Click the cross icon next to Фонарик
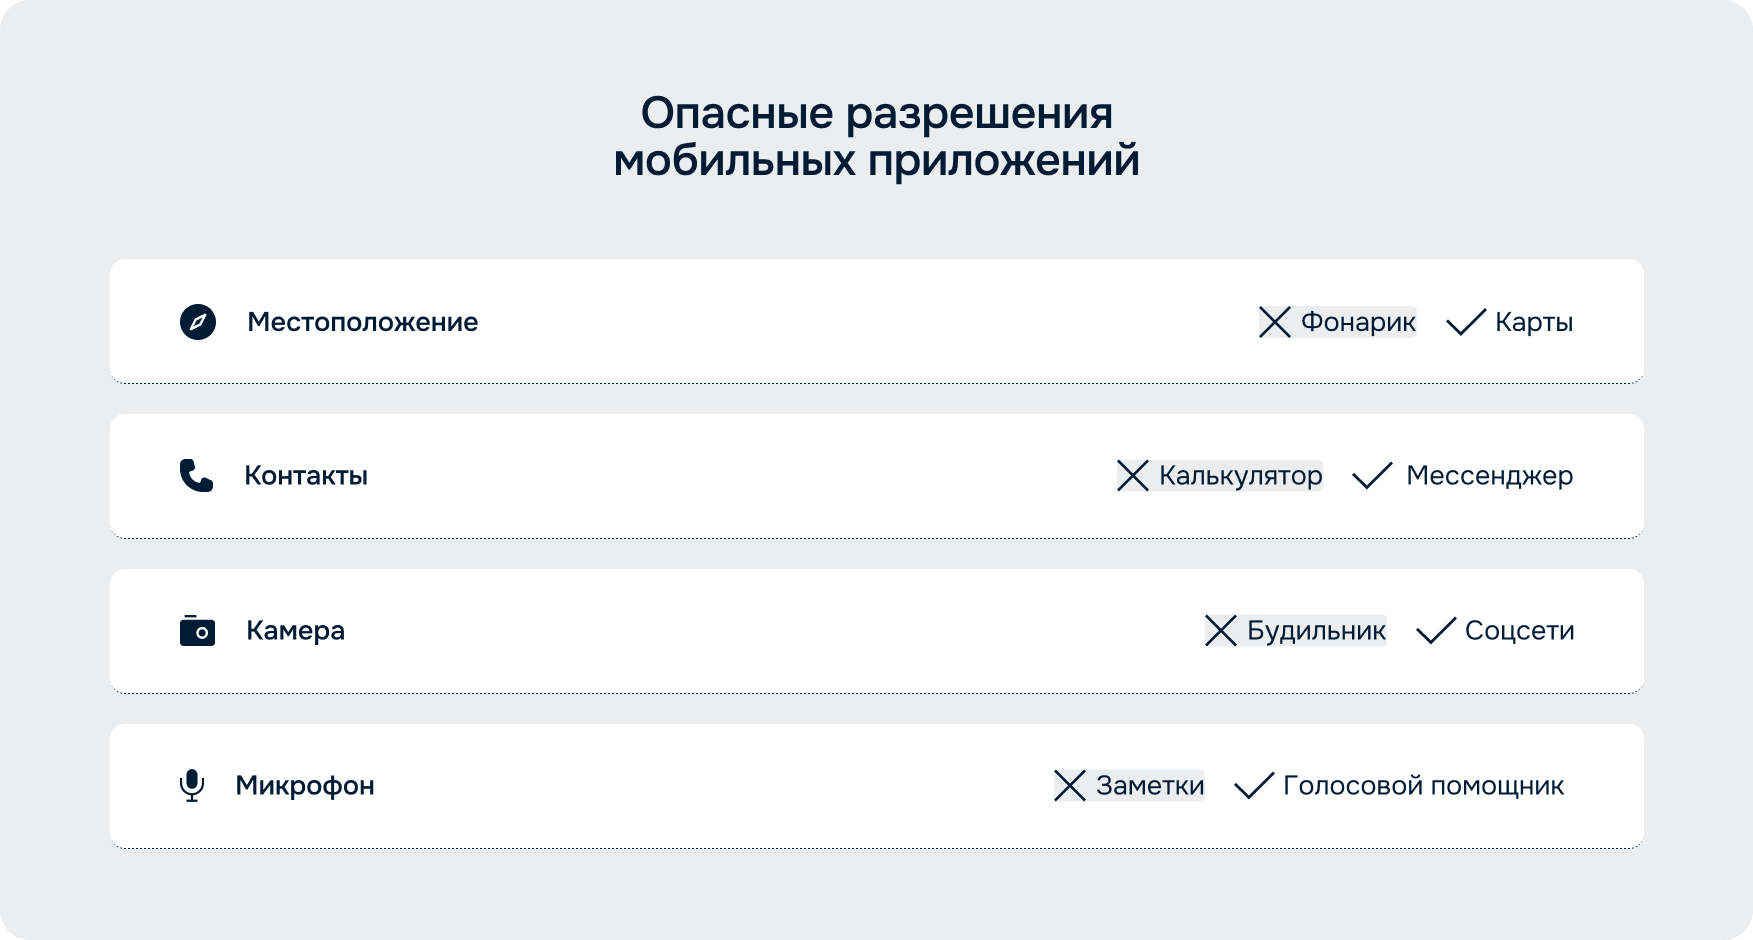1753x940 pixels. (1275, 322)
